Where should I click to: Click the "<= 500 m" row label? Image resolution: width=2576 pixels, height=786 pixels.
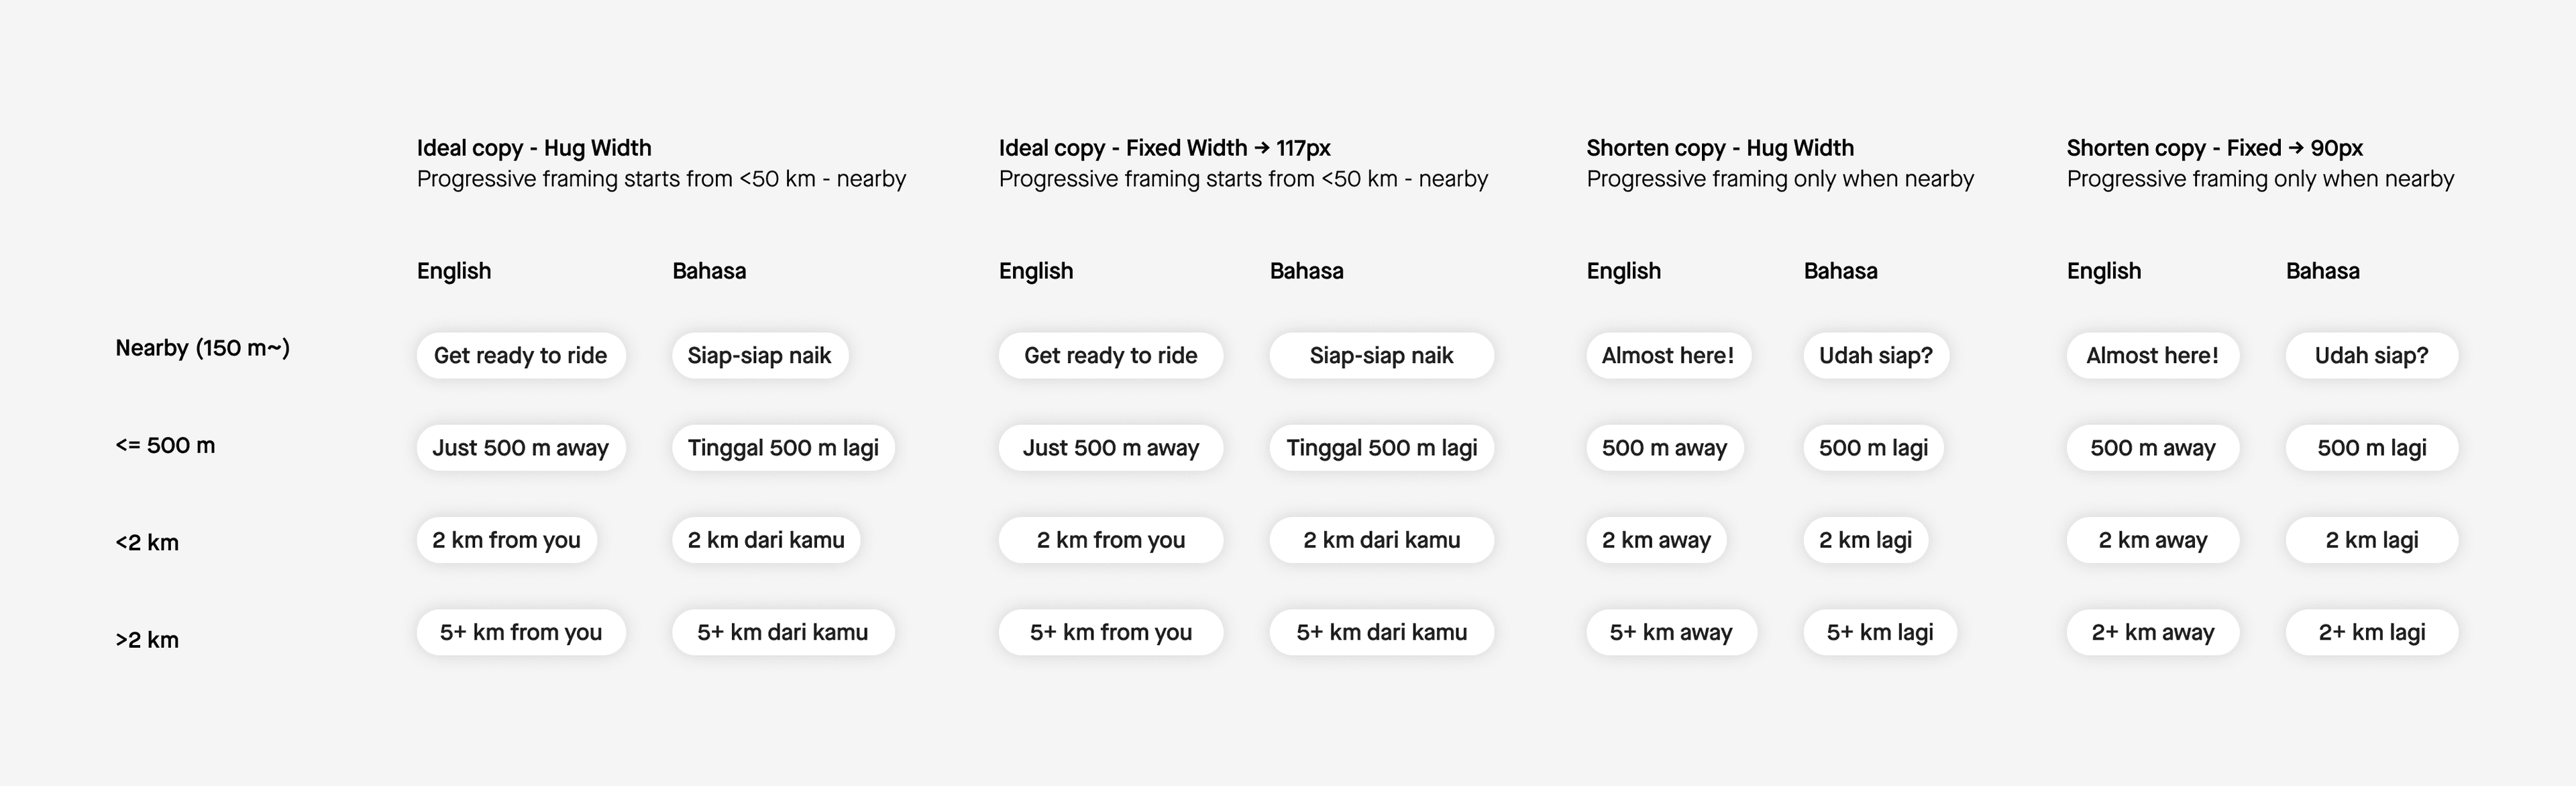coord(165,446)
